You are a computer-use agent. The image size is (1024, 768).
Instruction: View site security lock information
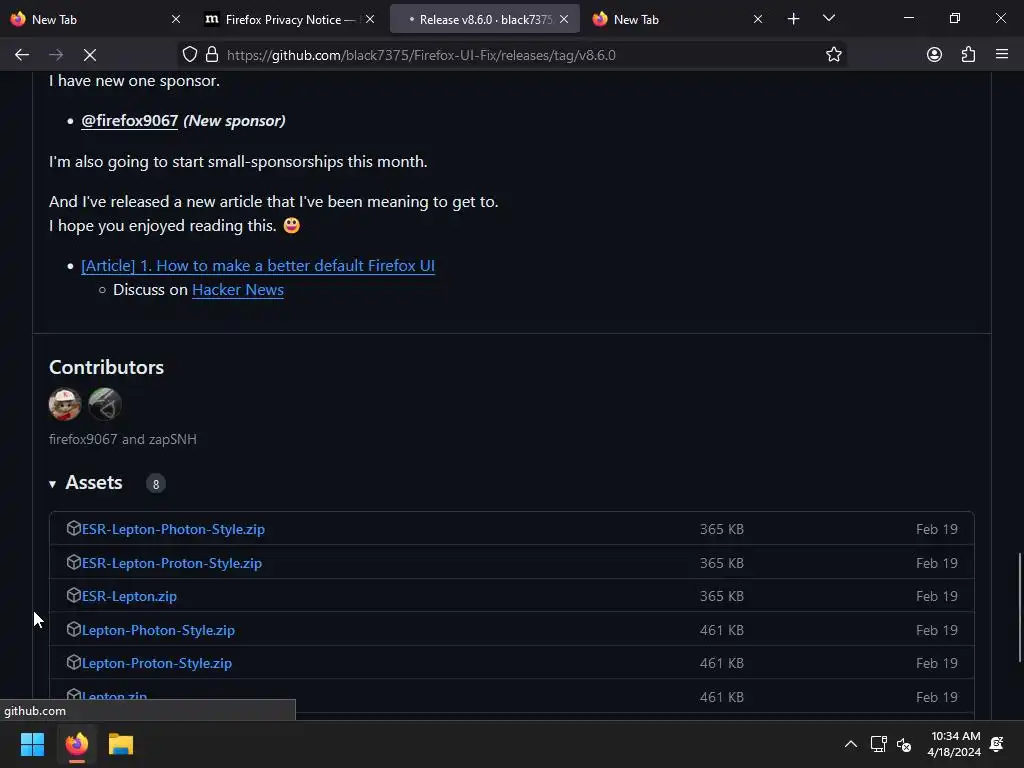coord(212,54)
